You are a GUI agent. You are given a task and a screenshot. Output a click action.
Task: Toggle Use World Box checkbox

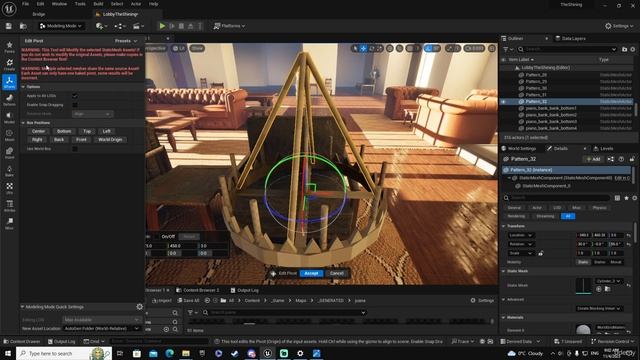(75, 149)
